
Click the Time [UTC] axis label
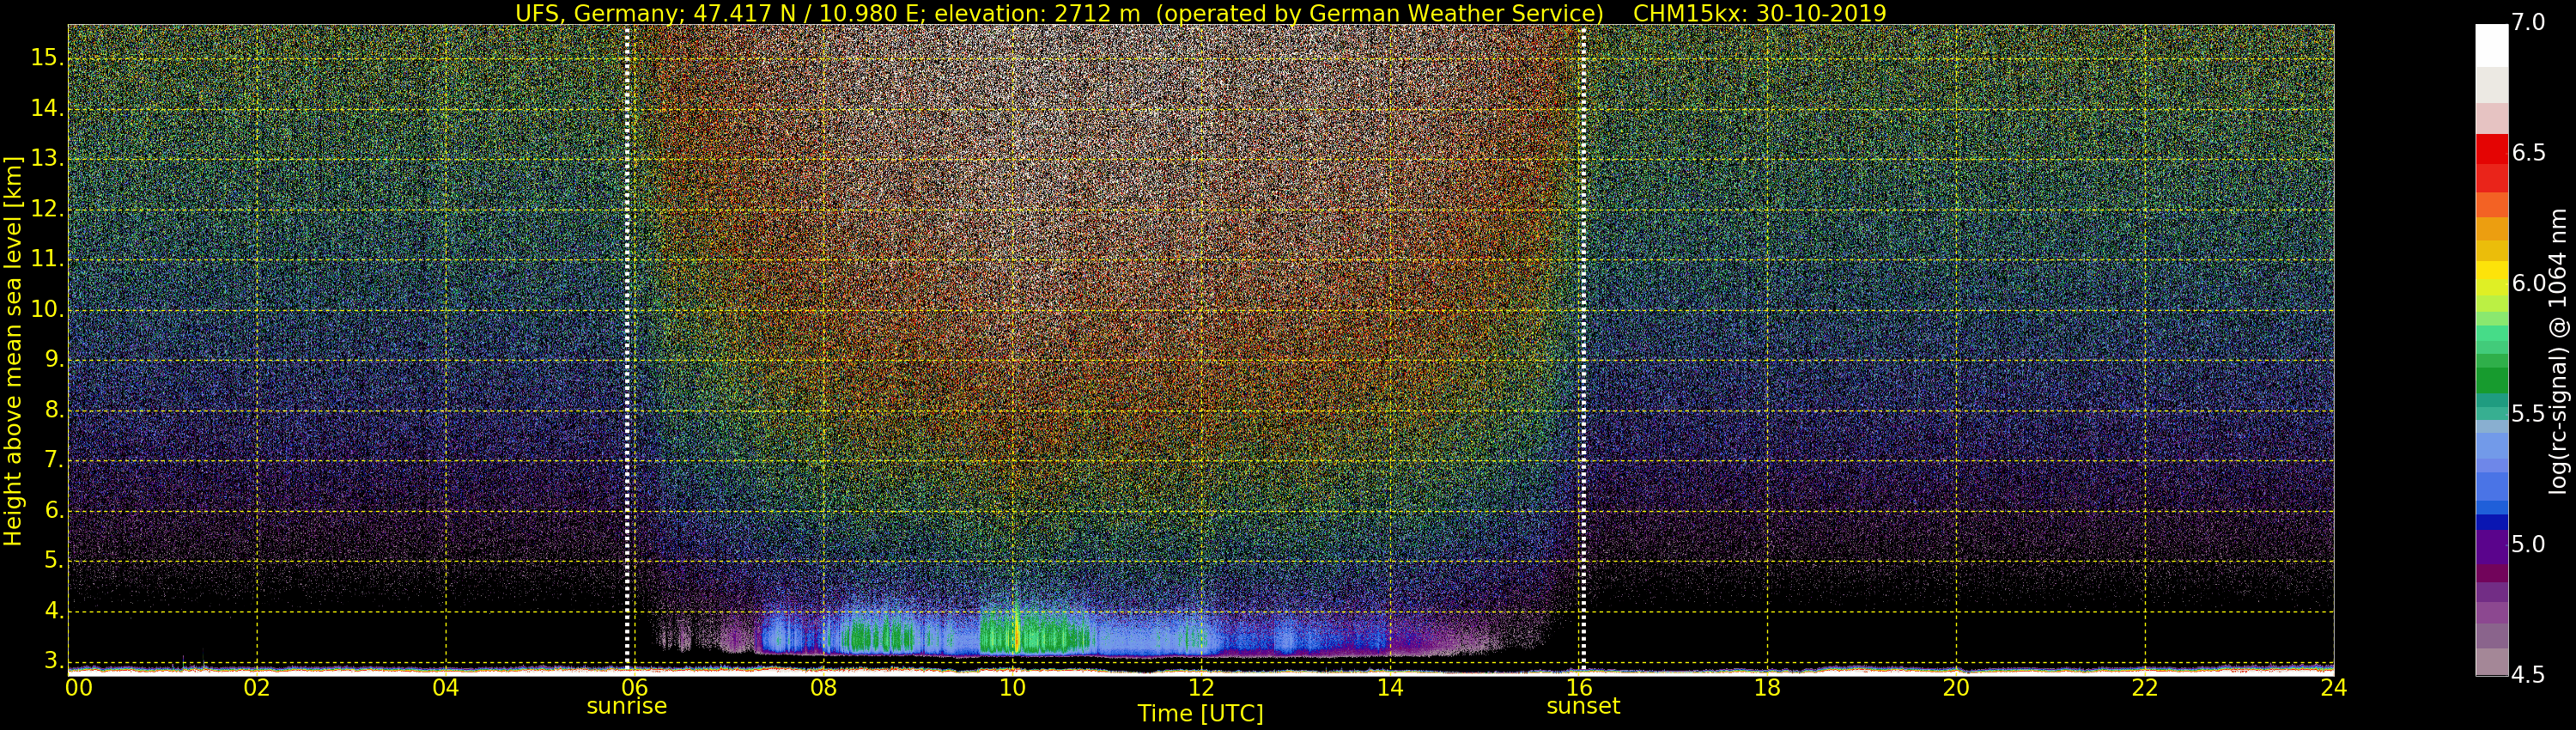click(1200, 714)
